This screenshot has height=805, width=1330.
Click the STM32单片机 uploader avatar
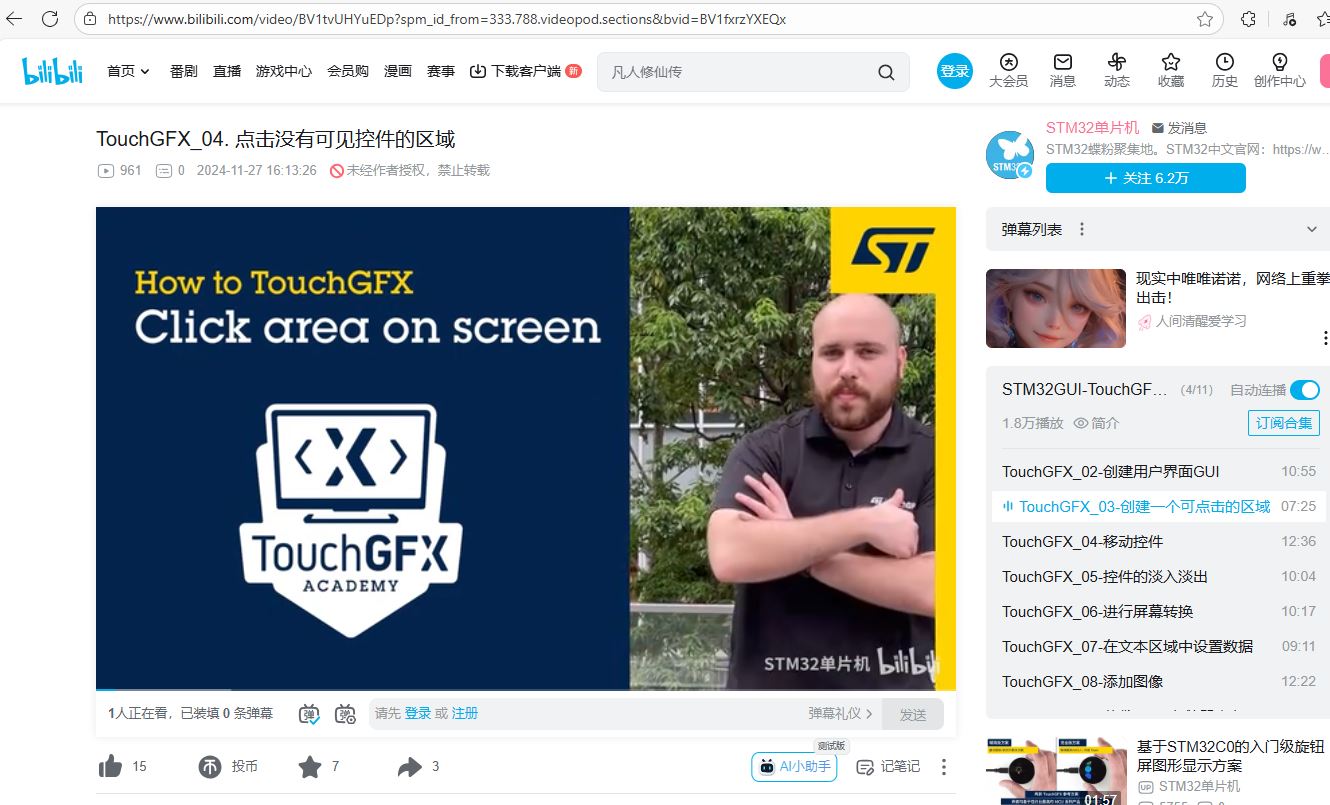(1010, 155)
